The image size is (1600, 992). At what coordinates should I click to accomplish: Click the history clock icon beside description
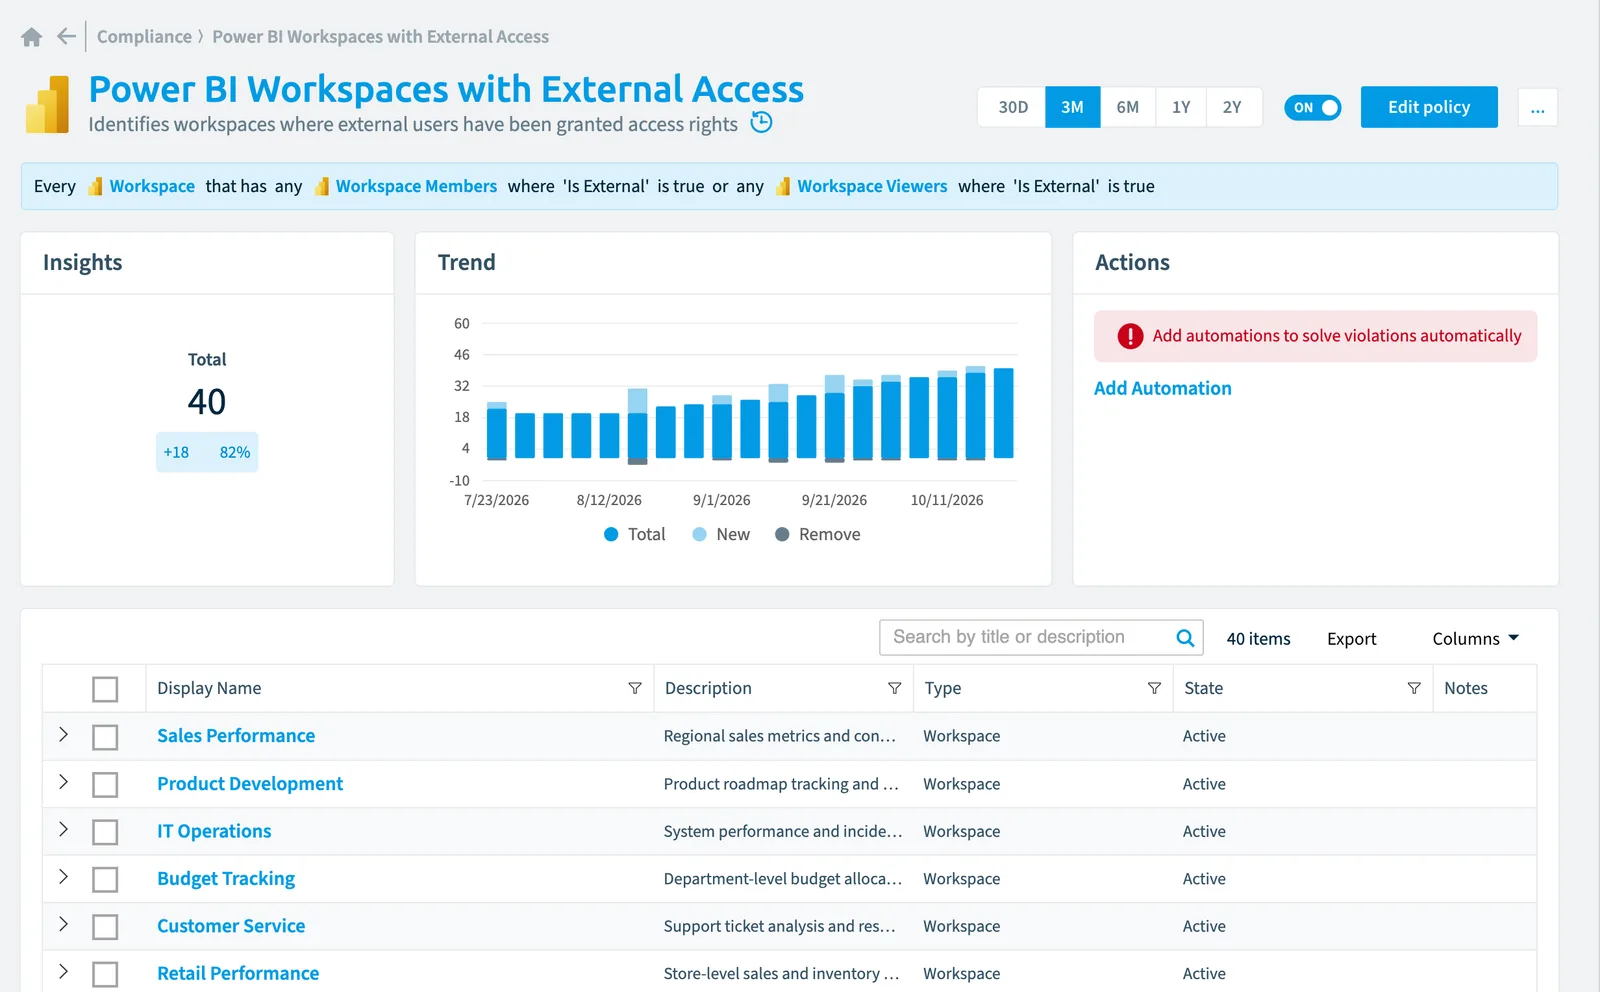[762, 123]
